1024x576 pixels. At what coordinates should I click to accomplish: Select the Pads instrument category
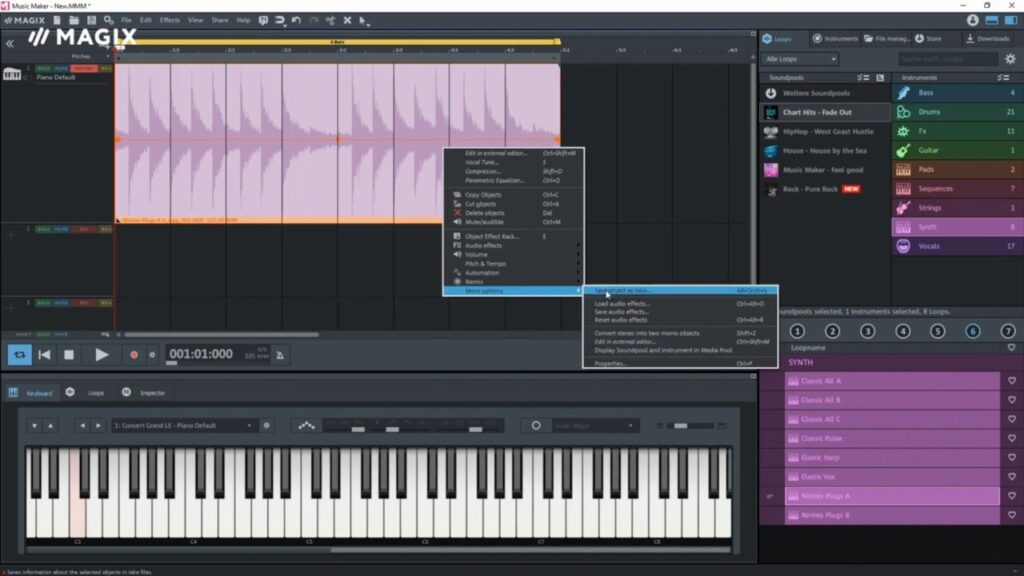coord(955,169)
